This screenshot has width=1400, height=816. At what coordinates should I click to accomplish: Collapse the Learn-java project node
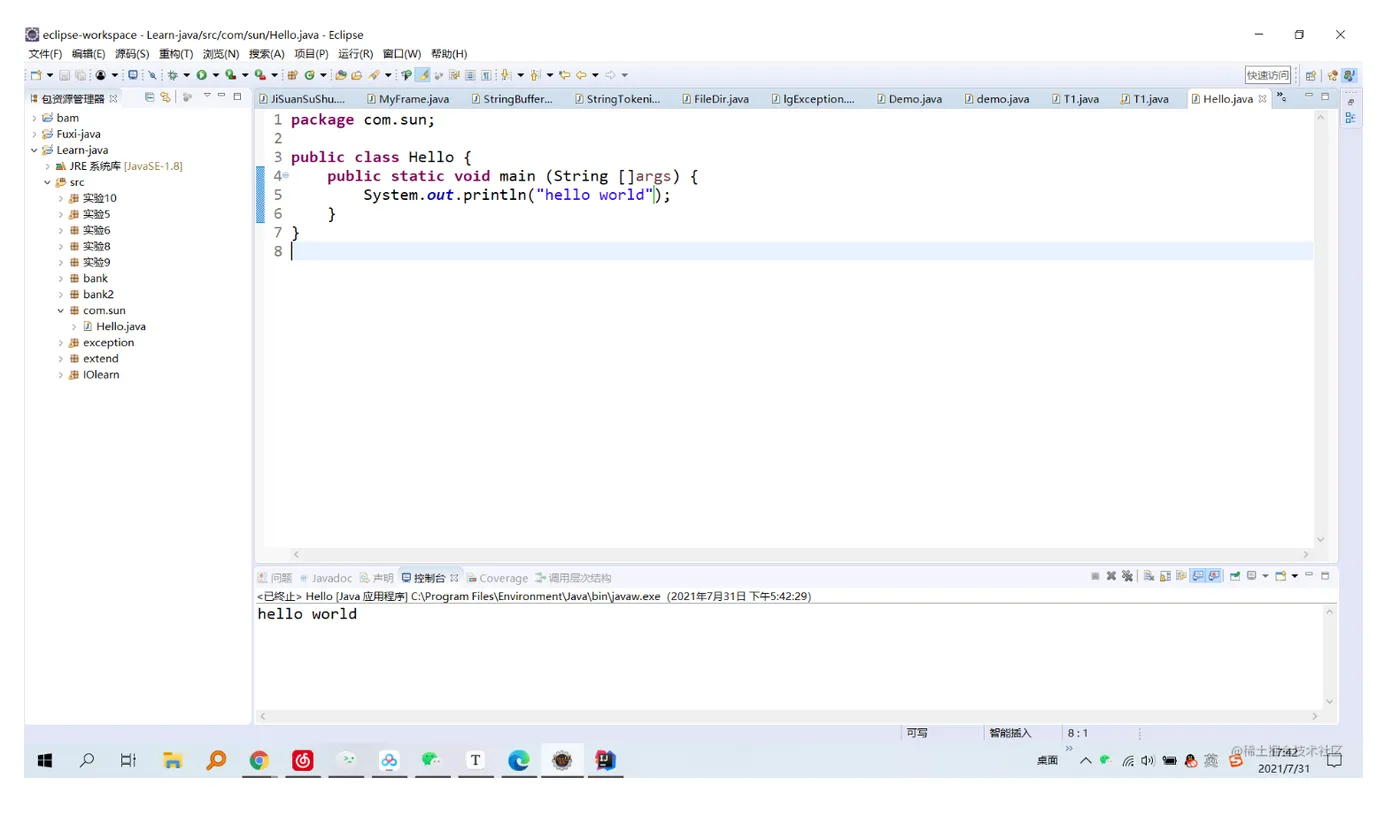(x=34, y=150)
